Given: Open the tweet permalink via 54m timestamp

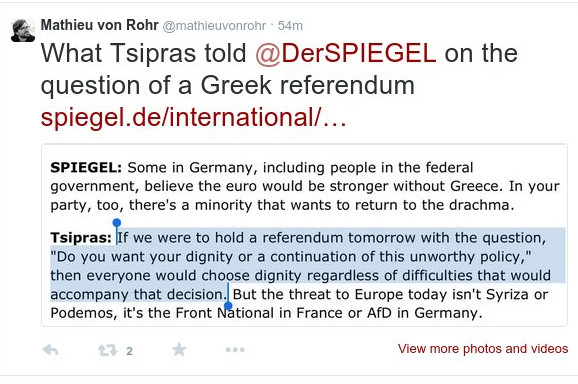Looking at the screenshot, I should pos(290,26).
